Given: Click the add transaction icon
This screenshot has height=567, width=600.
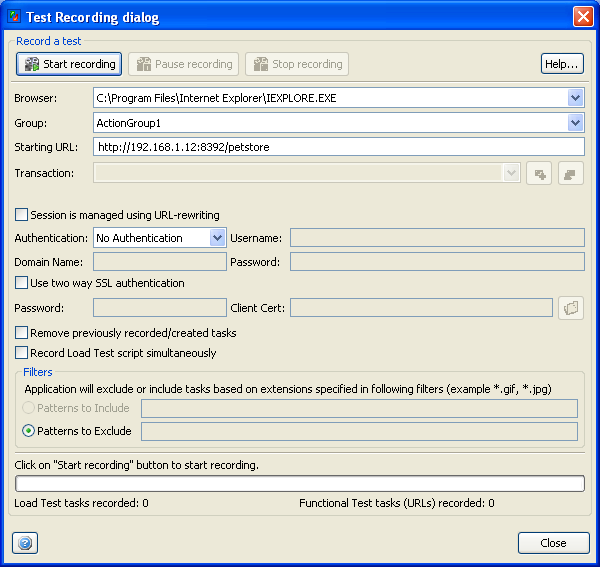Looking at the screenshot, I should pos(541,174).
